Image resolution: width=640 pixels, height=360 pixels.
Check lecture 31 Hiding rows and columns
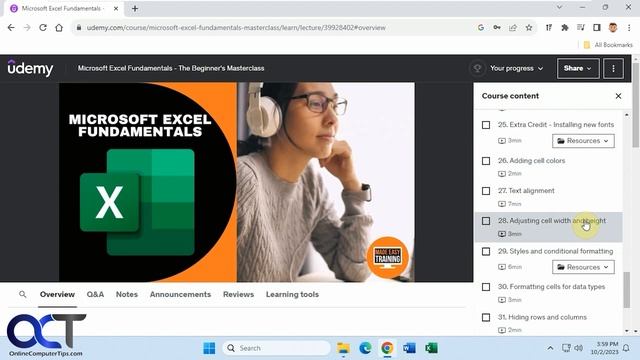click(x=486, y=318)
